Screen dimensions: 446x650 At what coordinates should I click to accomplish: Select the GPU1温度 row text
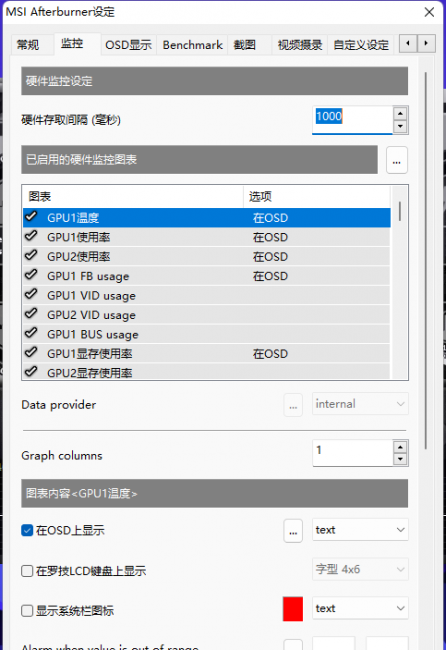73,218
